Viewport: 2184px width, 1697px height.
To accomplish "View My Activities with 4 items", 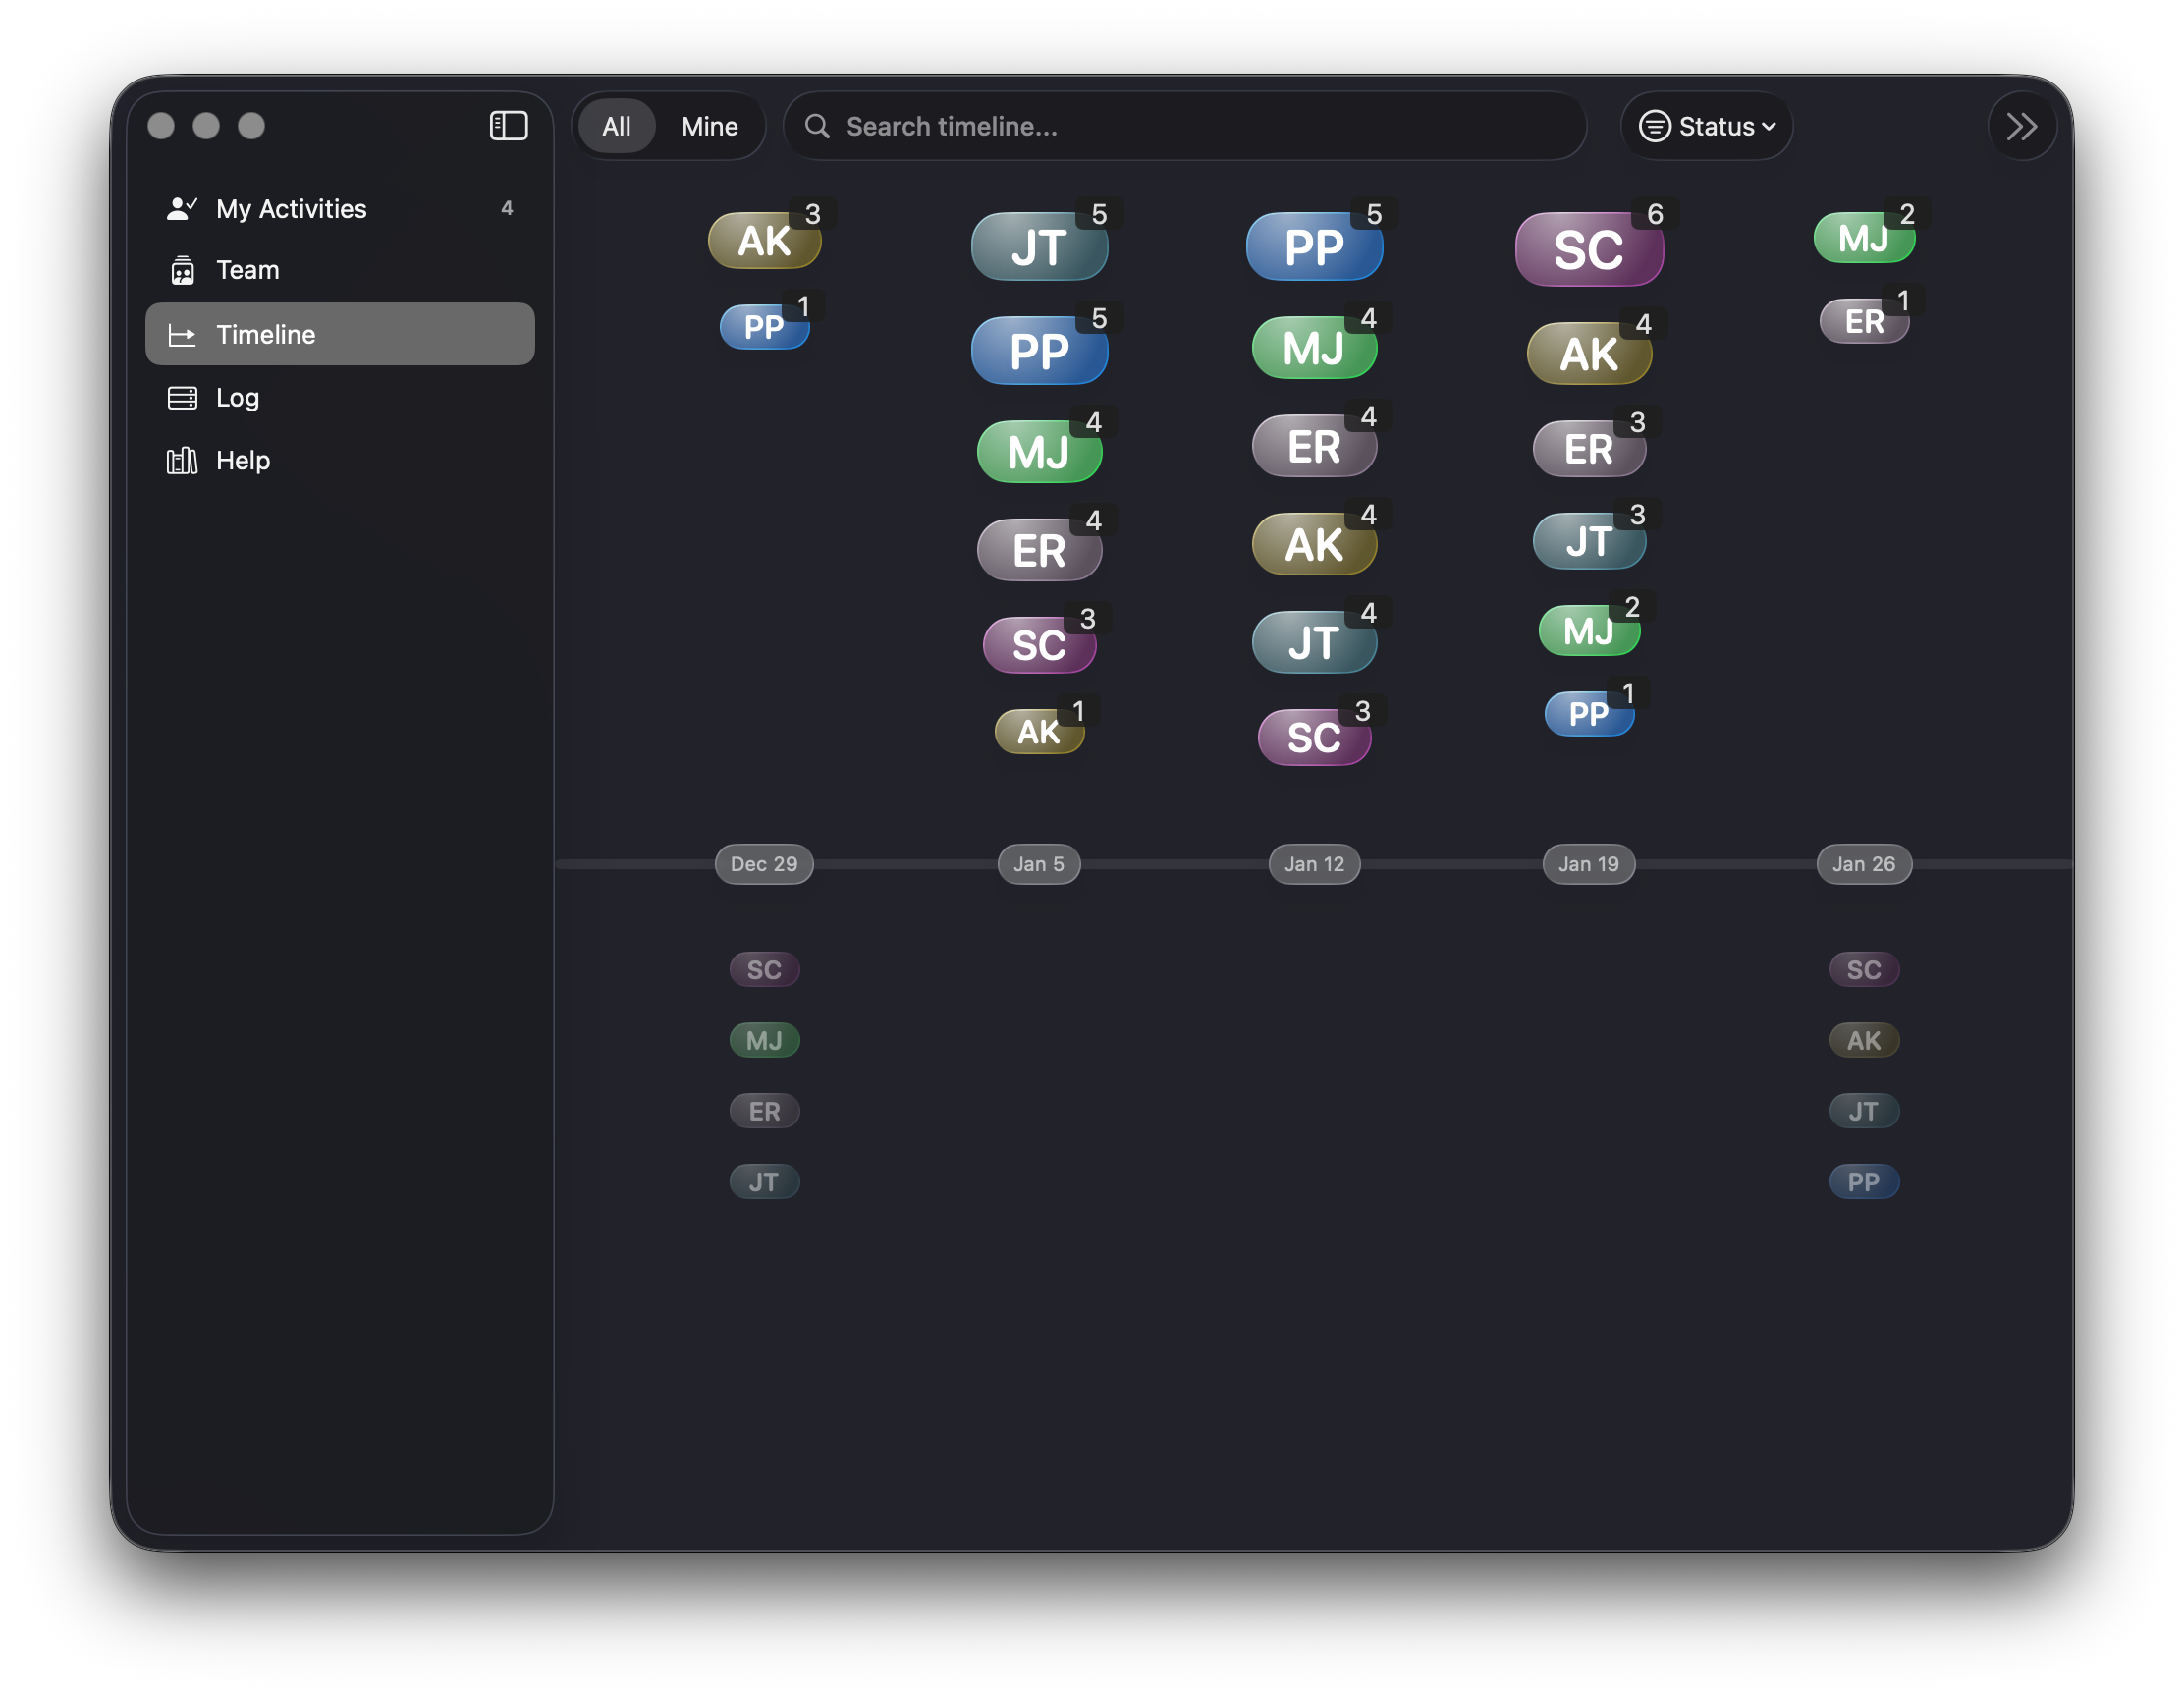I will coord(291,207).
